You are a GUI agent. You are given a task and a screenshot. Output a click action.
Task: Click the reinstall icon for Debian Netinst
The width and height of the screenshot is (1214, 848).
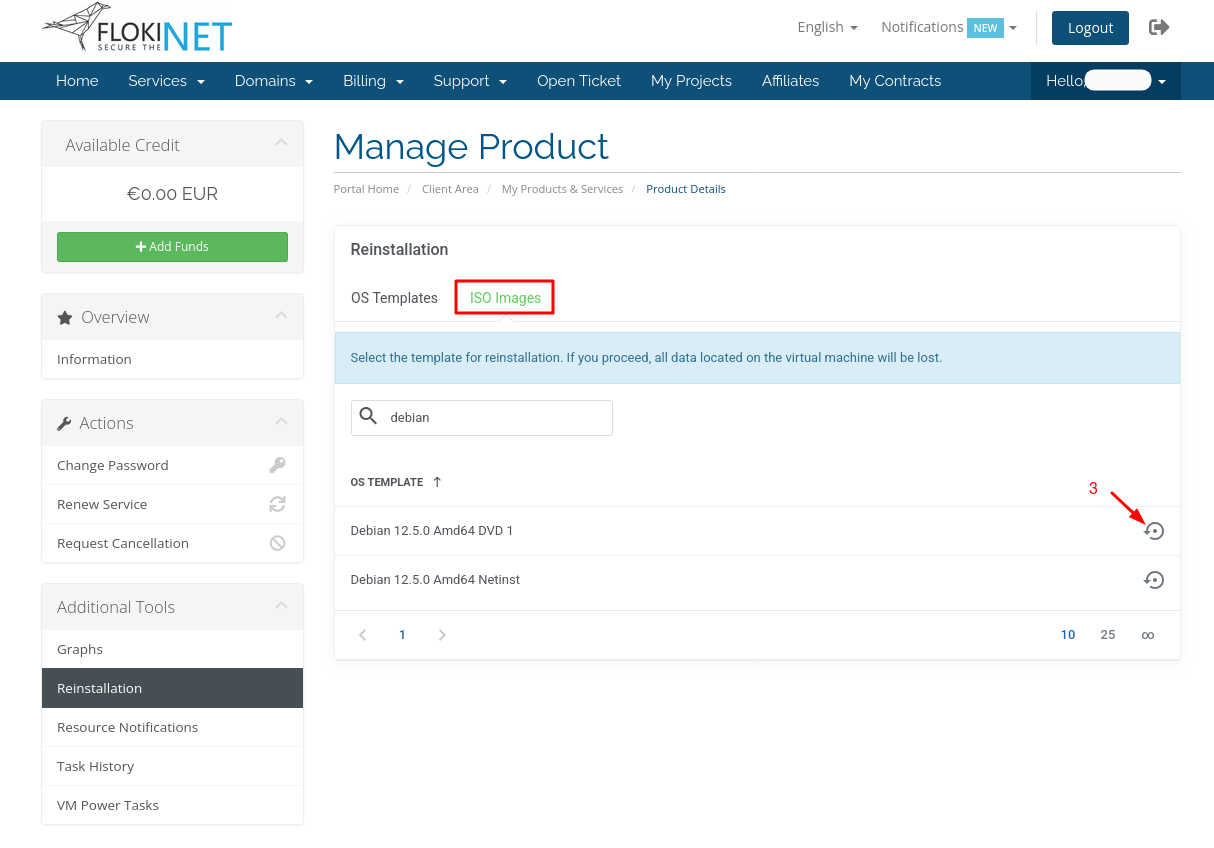[x=1154, y=580]
